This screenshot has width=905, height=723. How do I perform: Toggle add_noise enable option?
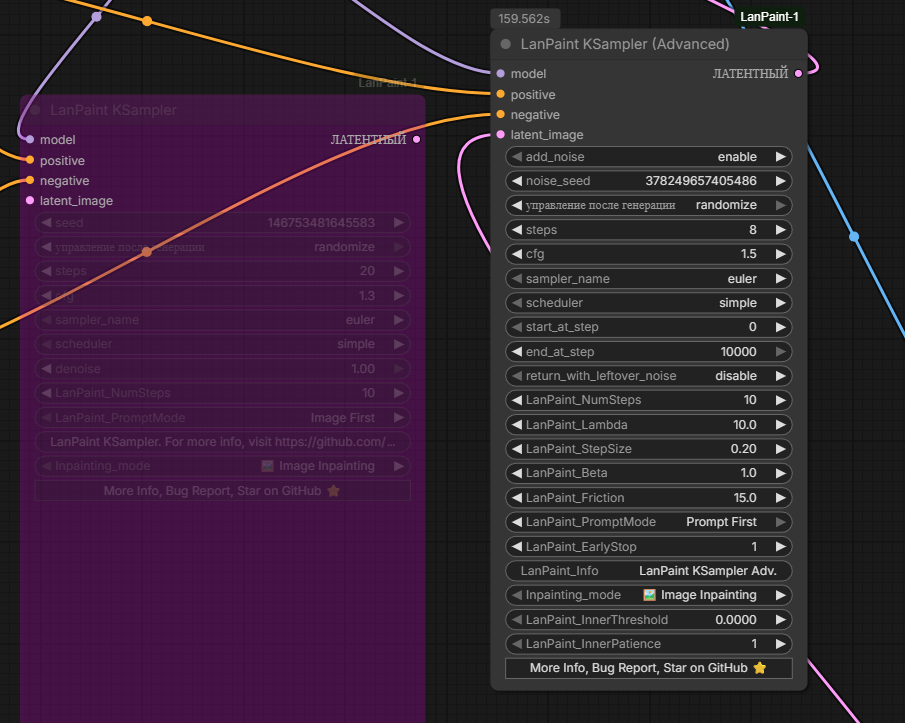click(x=648, y=157)
